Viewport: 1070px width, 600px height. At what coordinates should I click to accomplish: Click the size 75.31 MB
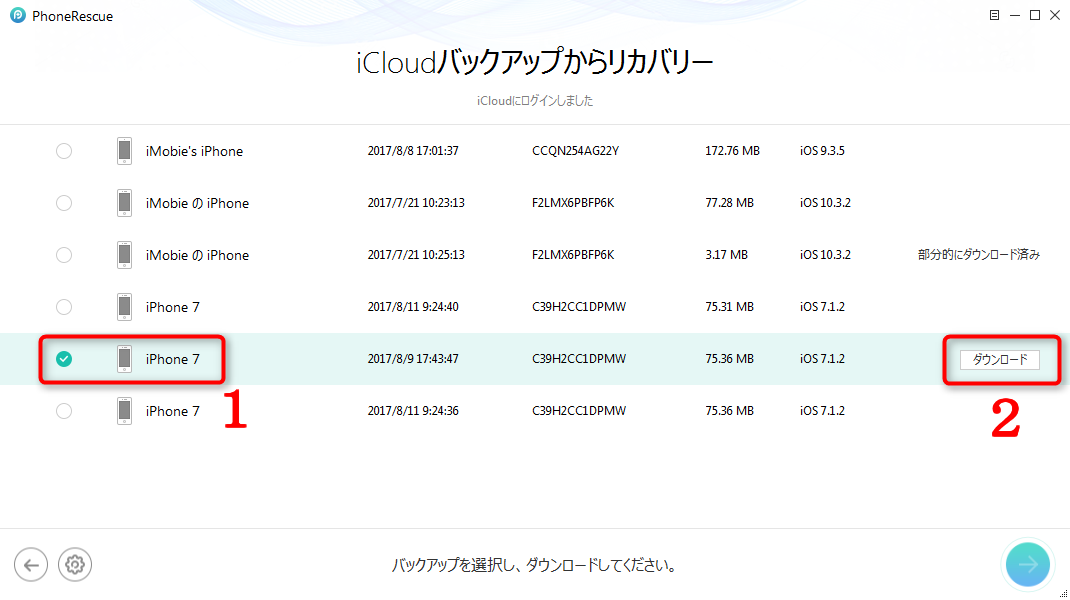click(x=729, y=306)
